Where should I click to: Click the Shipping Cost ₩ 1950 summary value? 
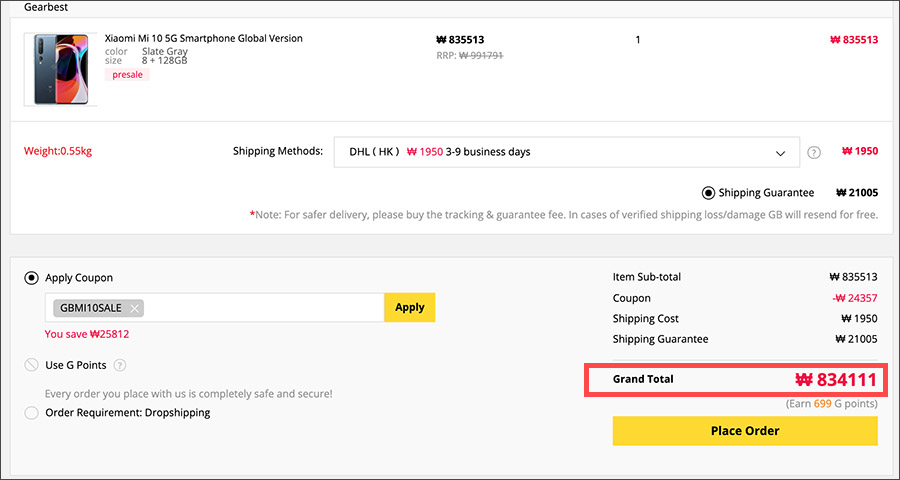point(859,319)
